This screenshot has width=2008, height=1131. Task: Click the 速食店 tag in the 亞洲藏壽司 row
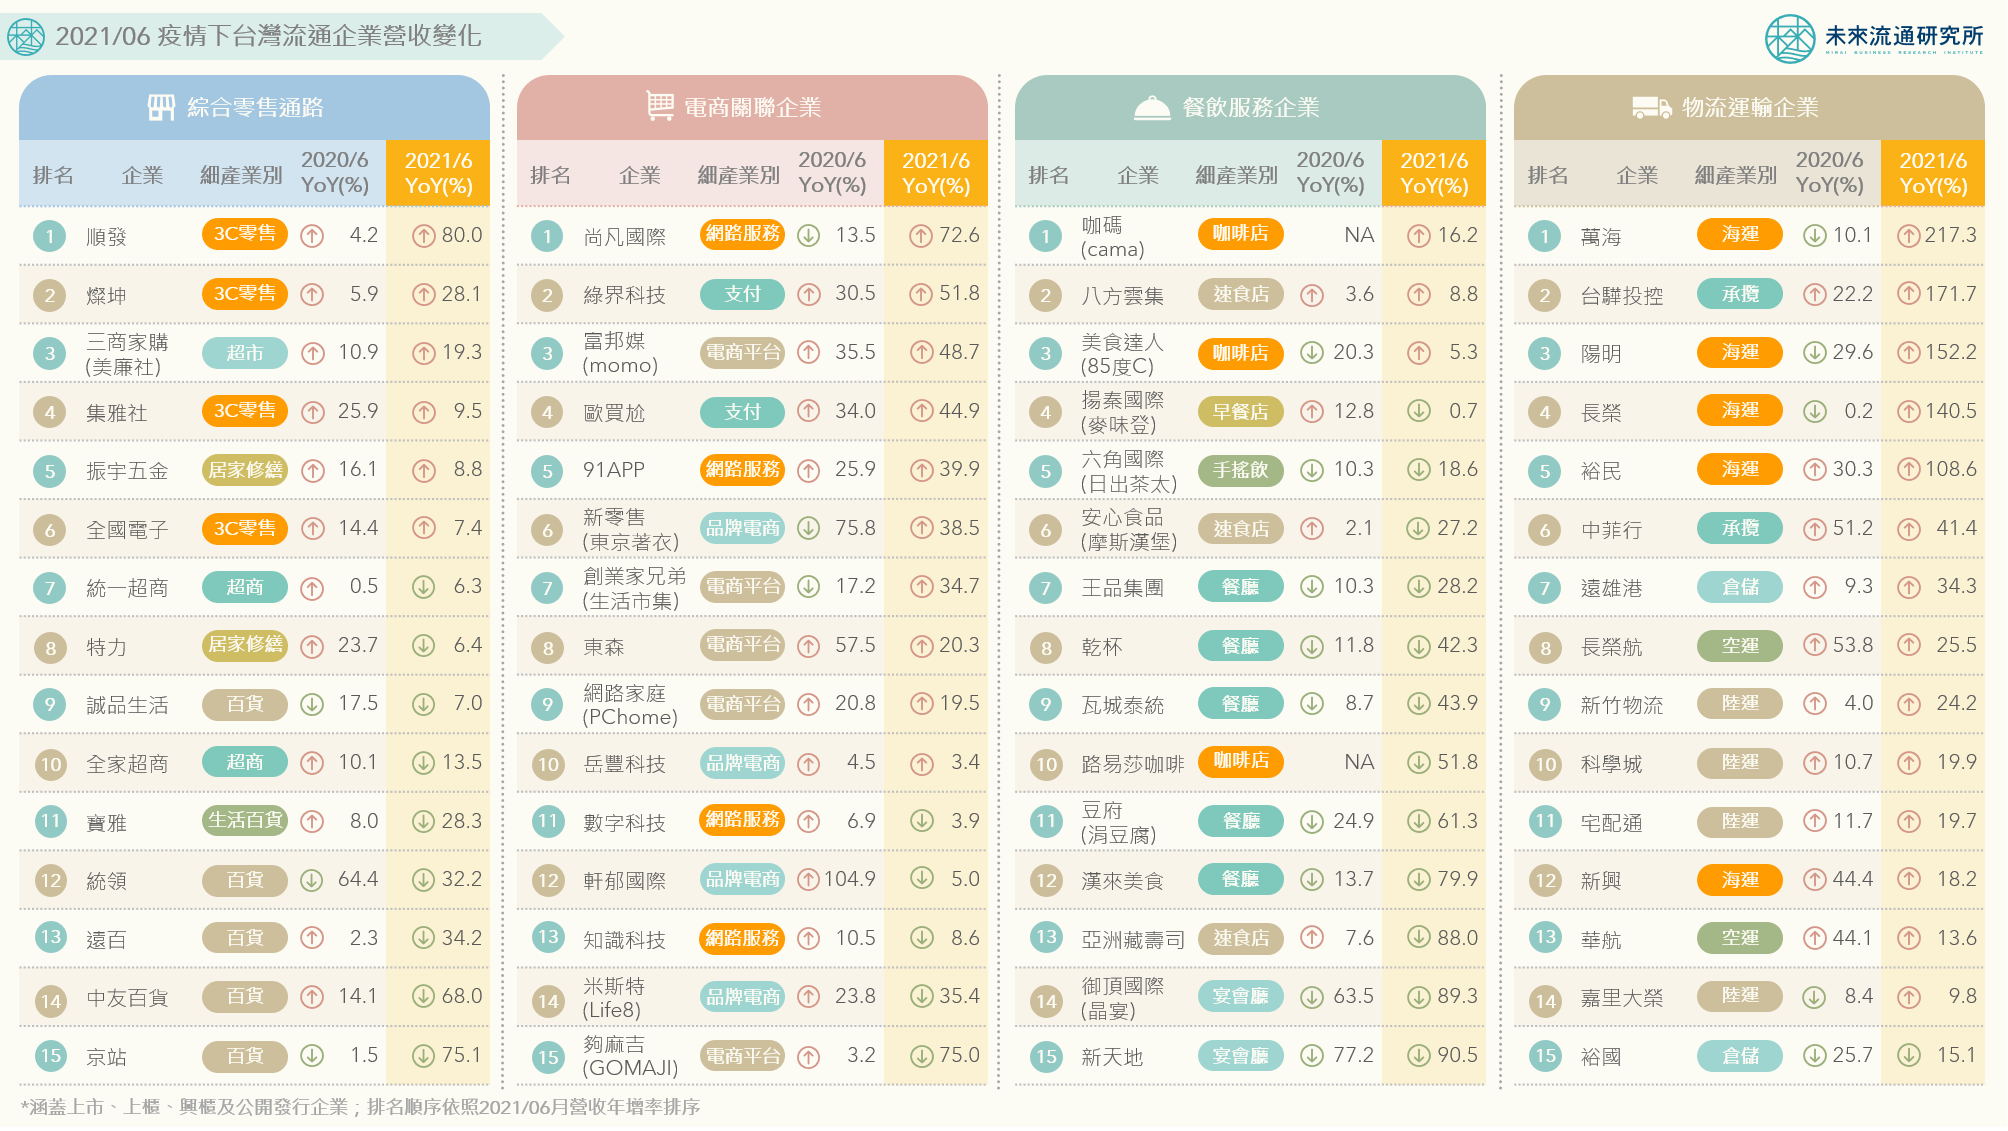1241,938
